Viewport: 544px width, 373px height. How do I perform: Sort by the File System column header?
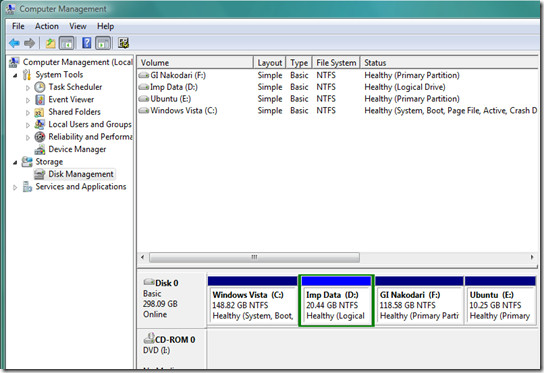point(336,63)
